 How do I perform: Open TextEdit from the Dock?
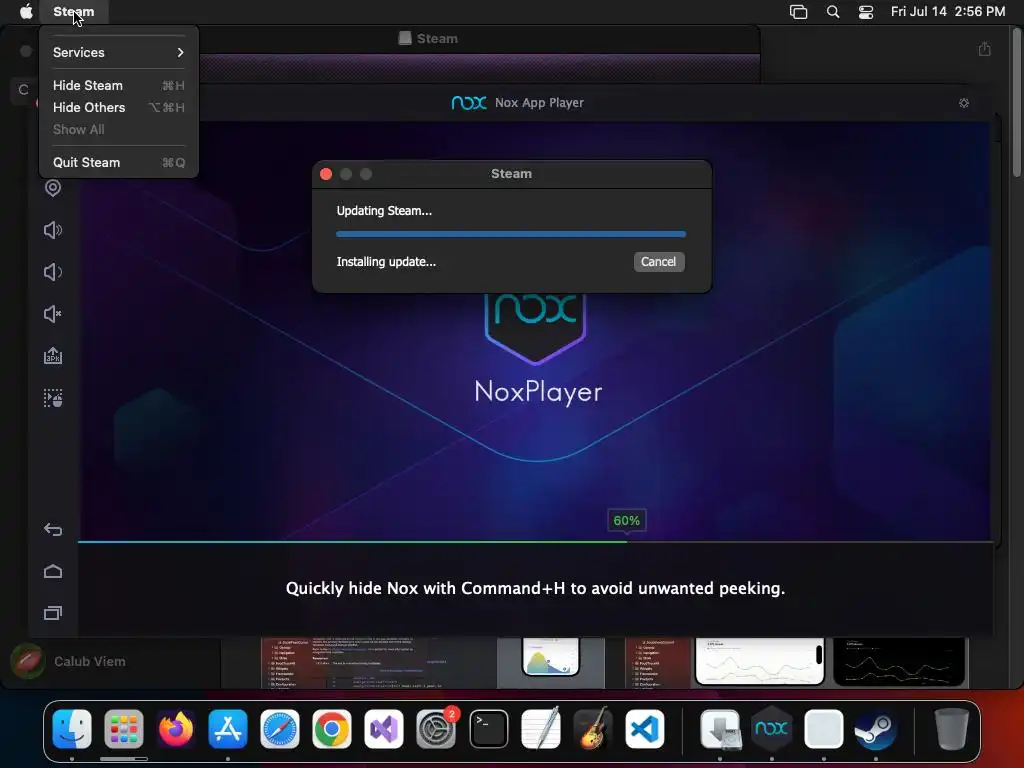541,728
